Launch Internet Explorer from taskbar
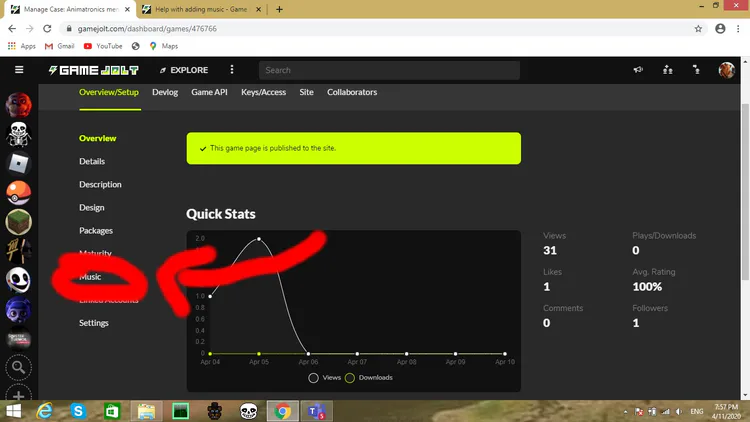Image resolution: width=750 pixels, height=422 pixels. (44, 411)
